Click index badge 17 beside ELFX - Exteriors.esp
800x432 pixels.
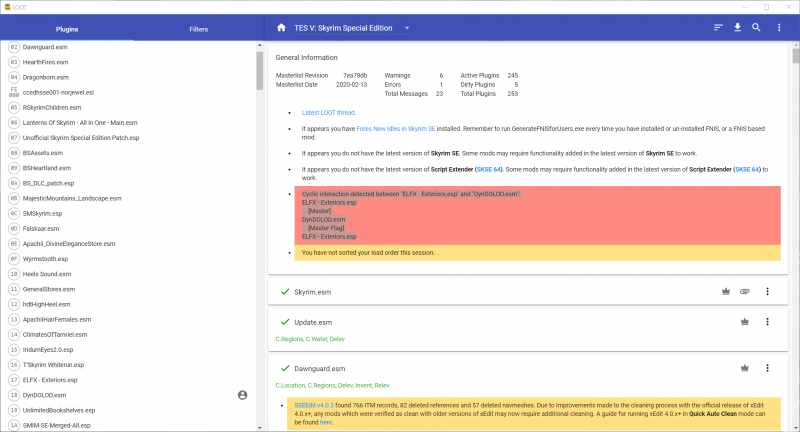coord(14,380)
